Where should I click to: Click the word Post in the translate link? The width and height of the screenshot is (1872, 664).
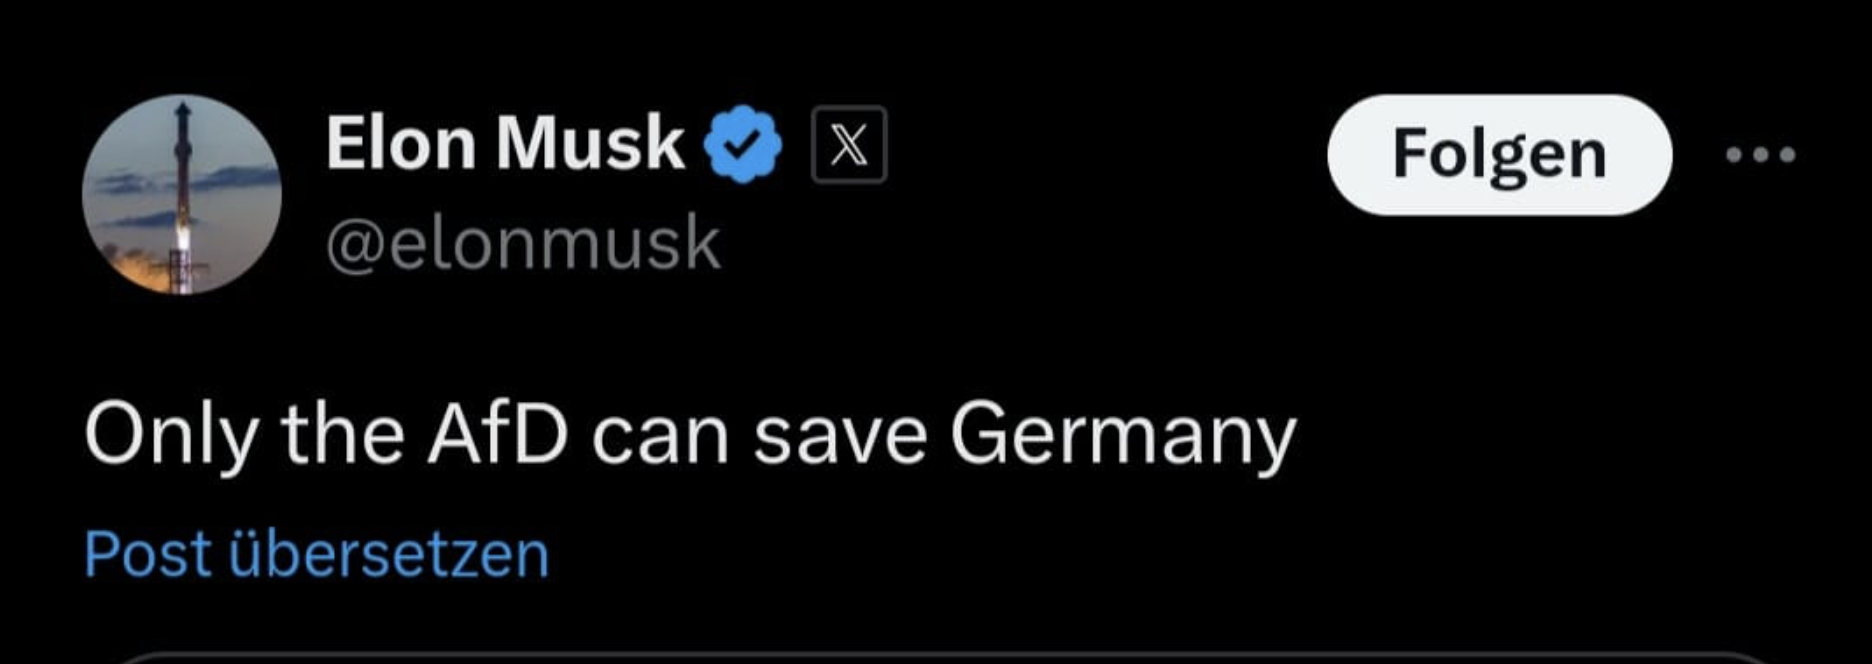[x=147, y=554]
